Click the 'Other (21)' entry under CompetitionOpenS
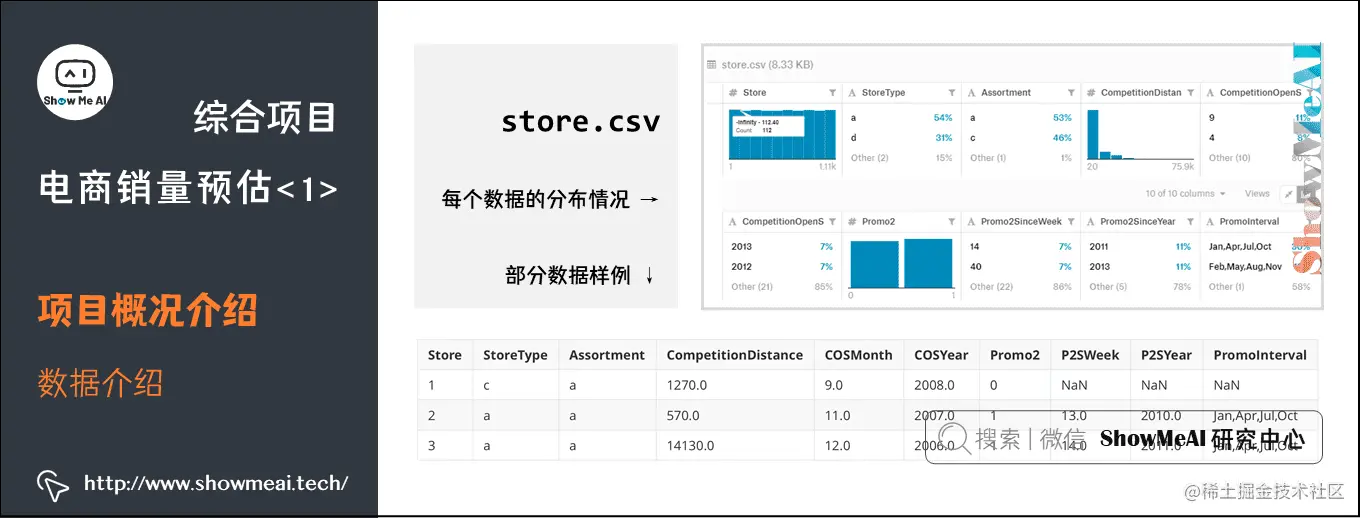The image size is (1361, 518). click(x=752, y=287)
